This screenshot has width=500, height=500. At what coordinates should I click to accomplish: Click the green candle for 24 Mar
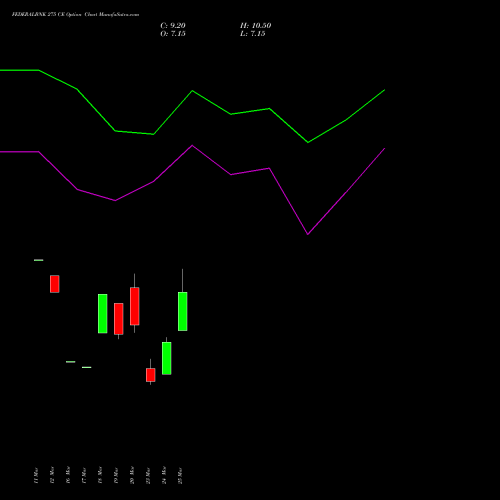pyautogui.click(x=167, y=358)
